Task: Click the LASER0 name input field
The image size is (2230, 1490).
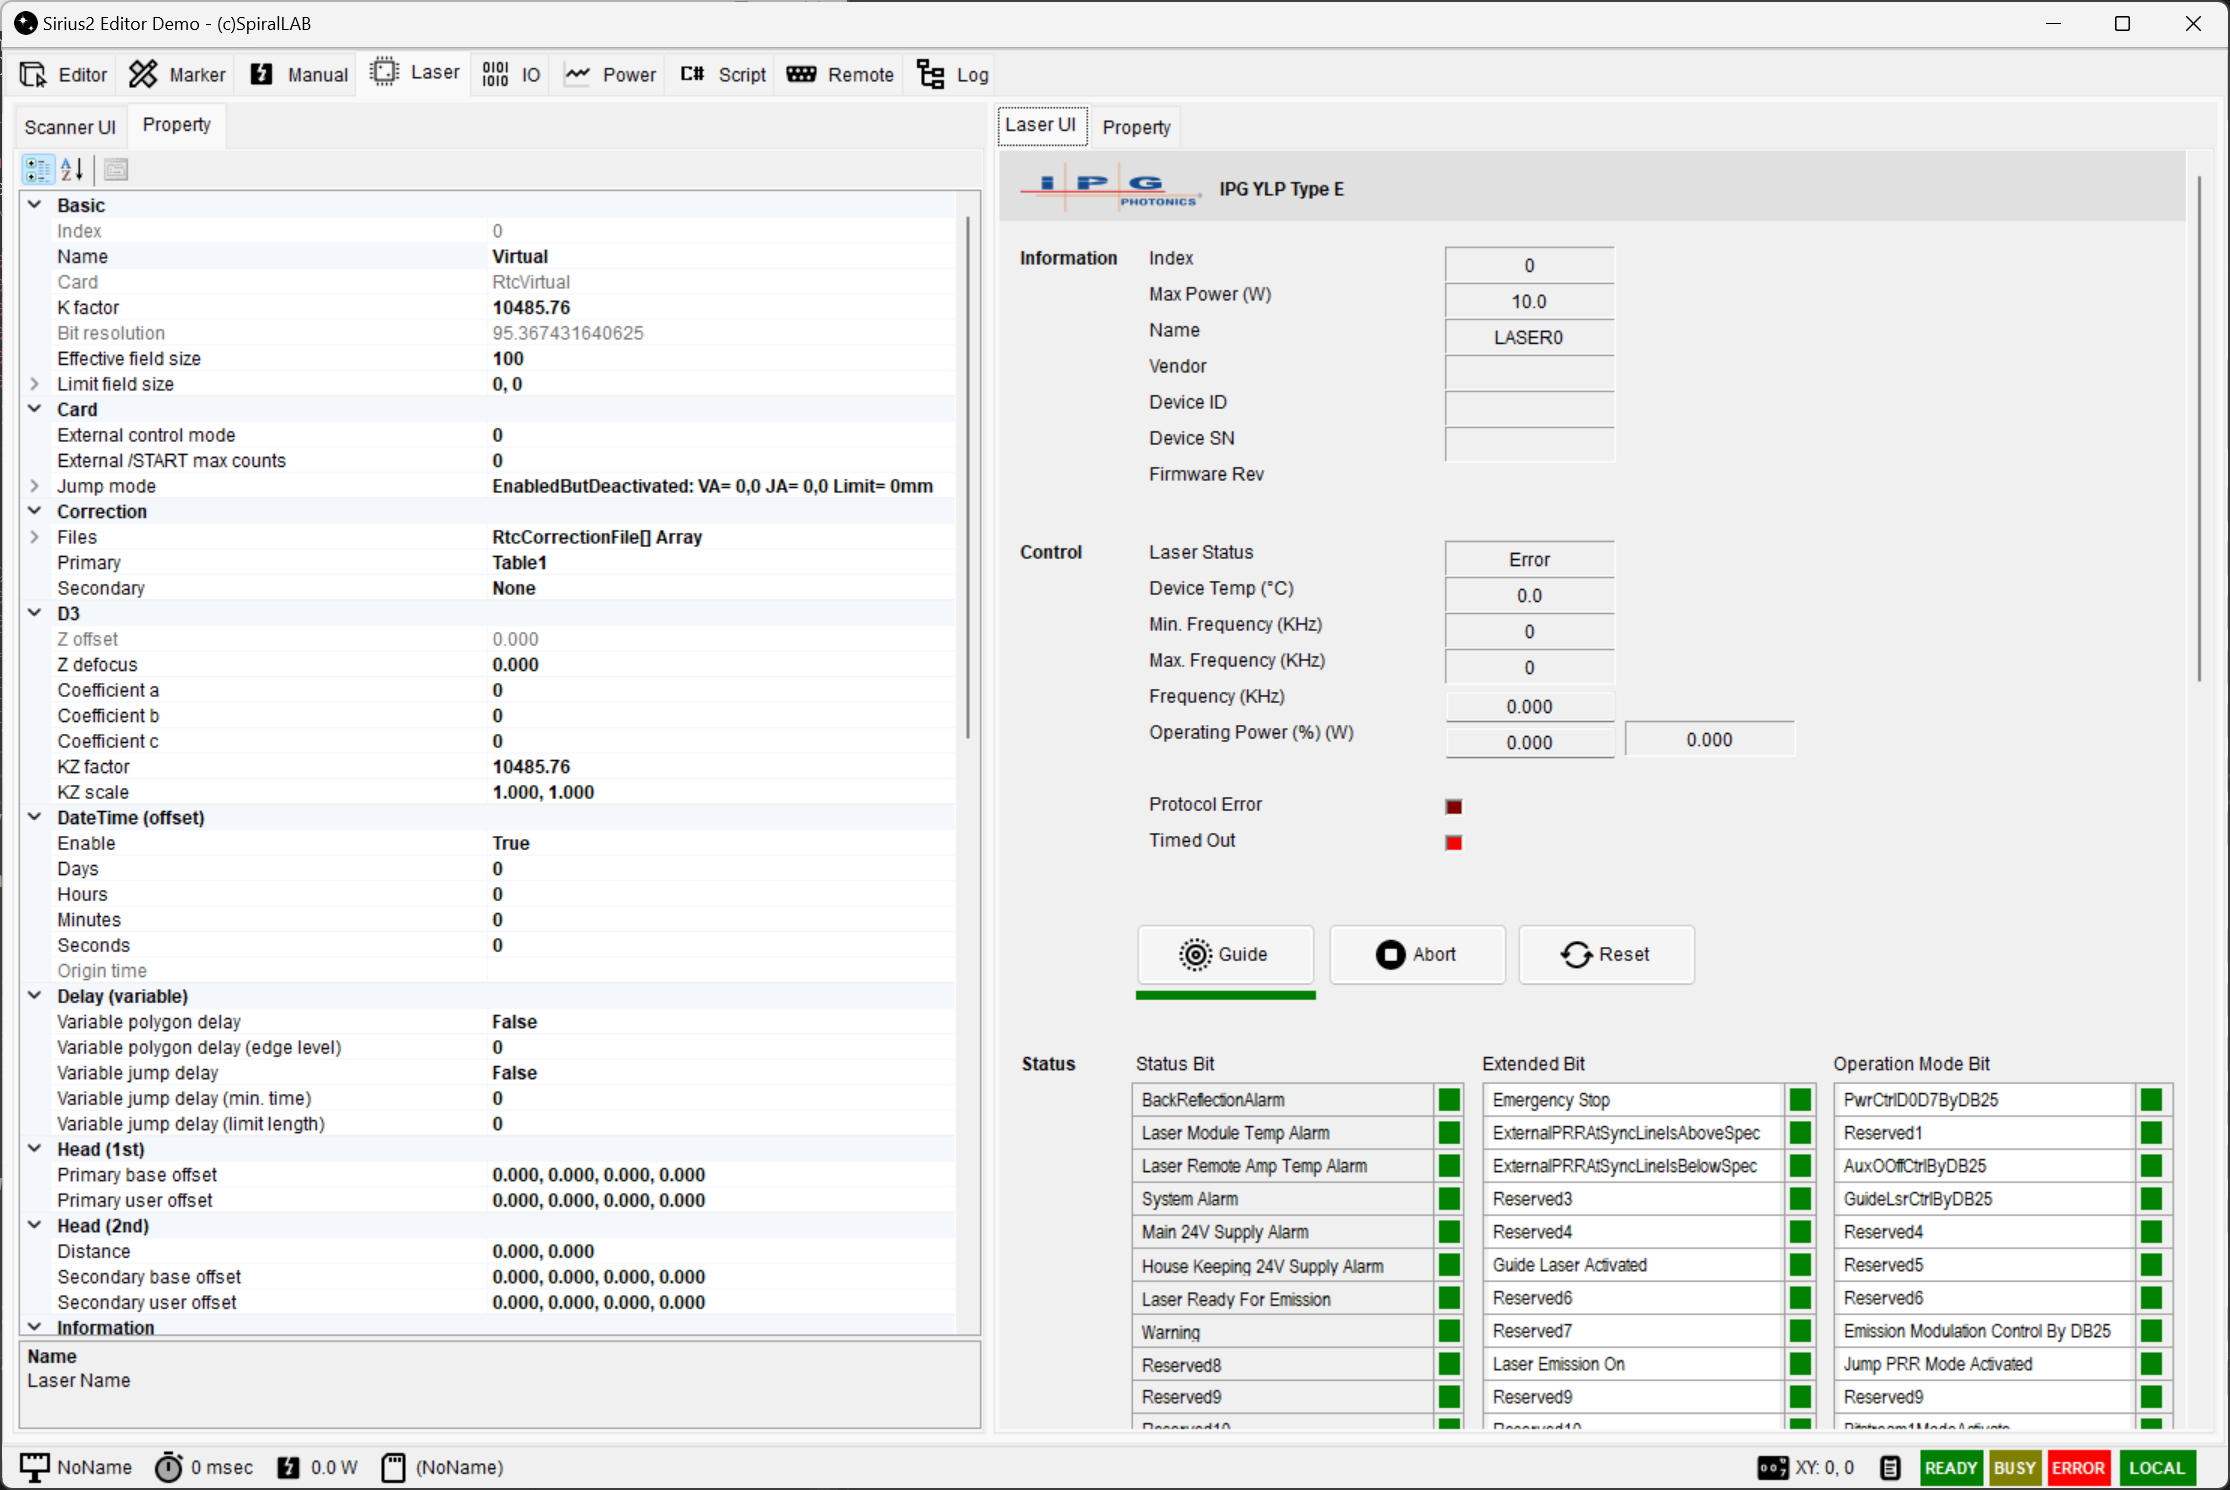Action: (x=1529, y=337)
